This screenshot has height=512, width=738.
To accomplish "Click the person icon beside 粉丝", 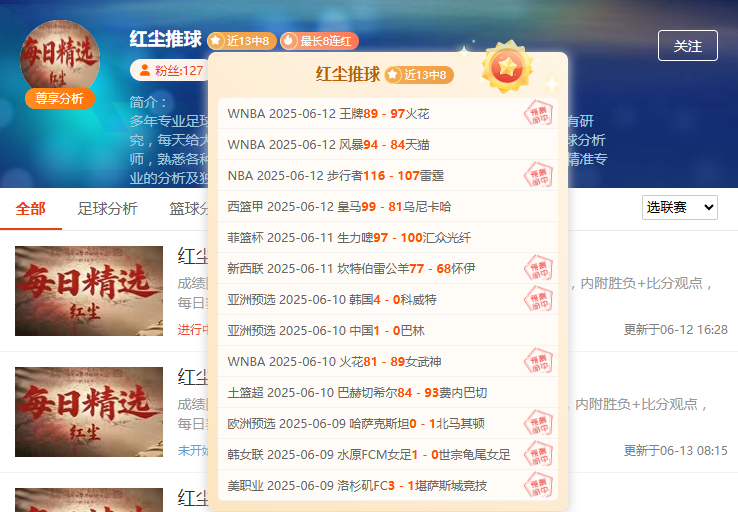I will pos(145,71).
